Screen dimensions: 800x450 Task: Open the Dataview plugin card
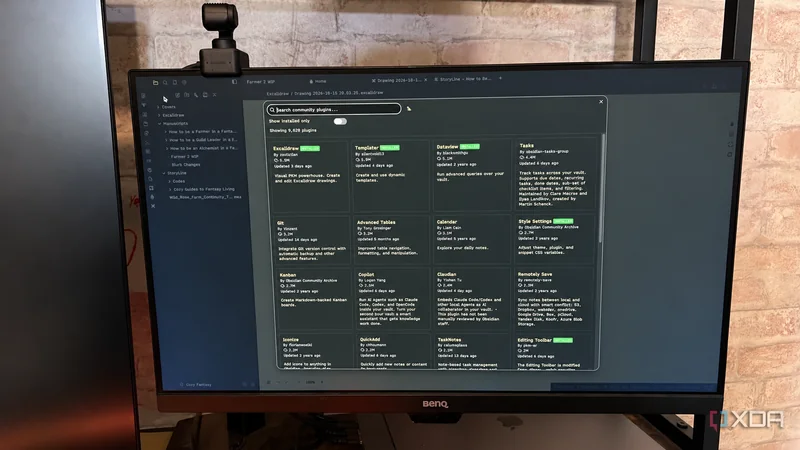click(x=471, y=174)
